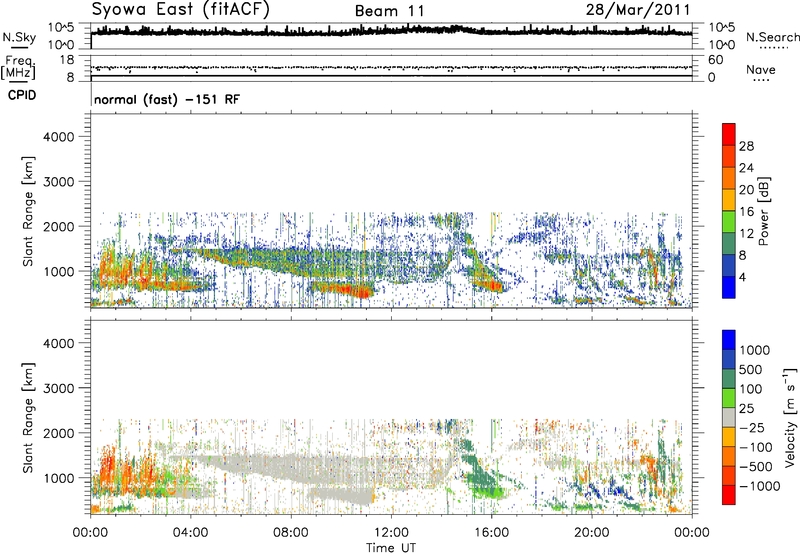Click the '60' Nave axis tick
800x554 pixels.
point(715,60)
